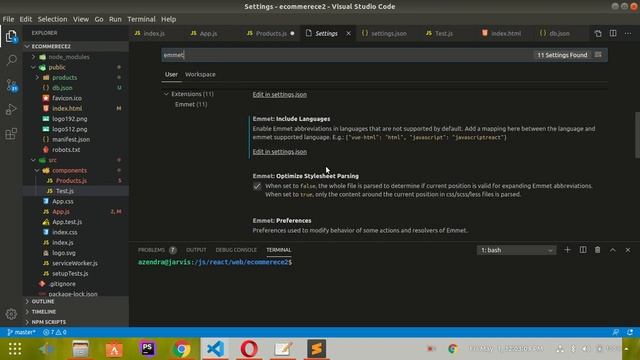This screenshot has height=360, width=640.
Task: Collapse the ECOMMERECE2 root folder
Action: [28, 47]
